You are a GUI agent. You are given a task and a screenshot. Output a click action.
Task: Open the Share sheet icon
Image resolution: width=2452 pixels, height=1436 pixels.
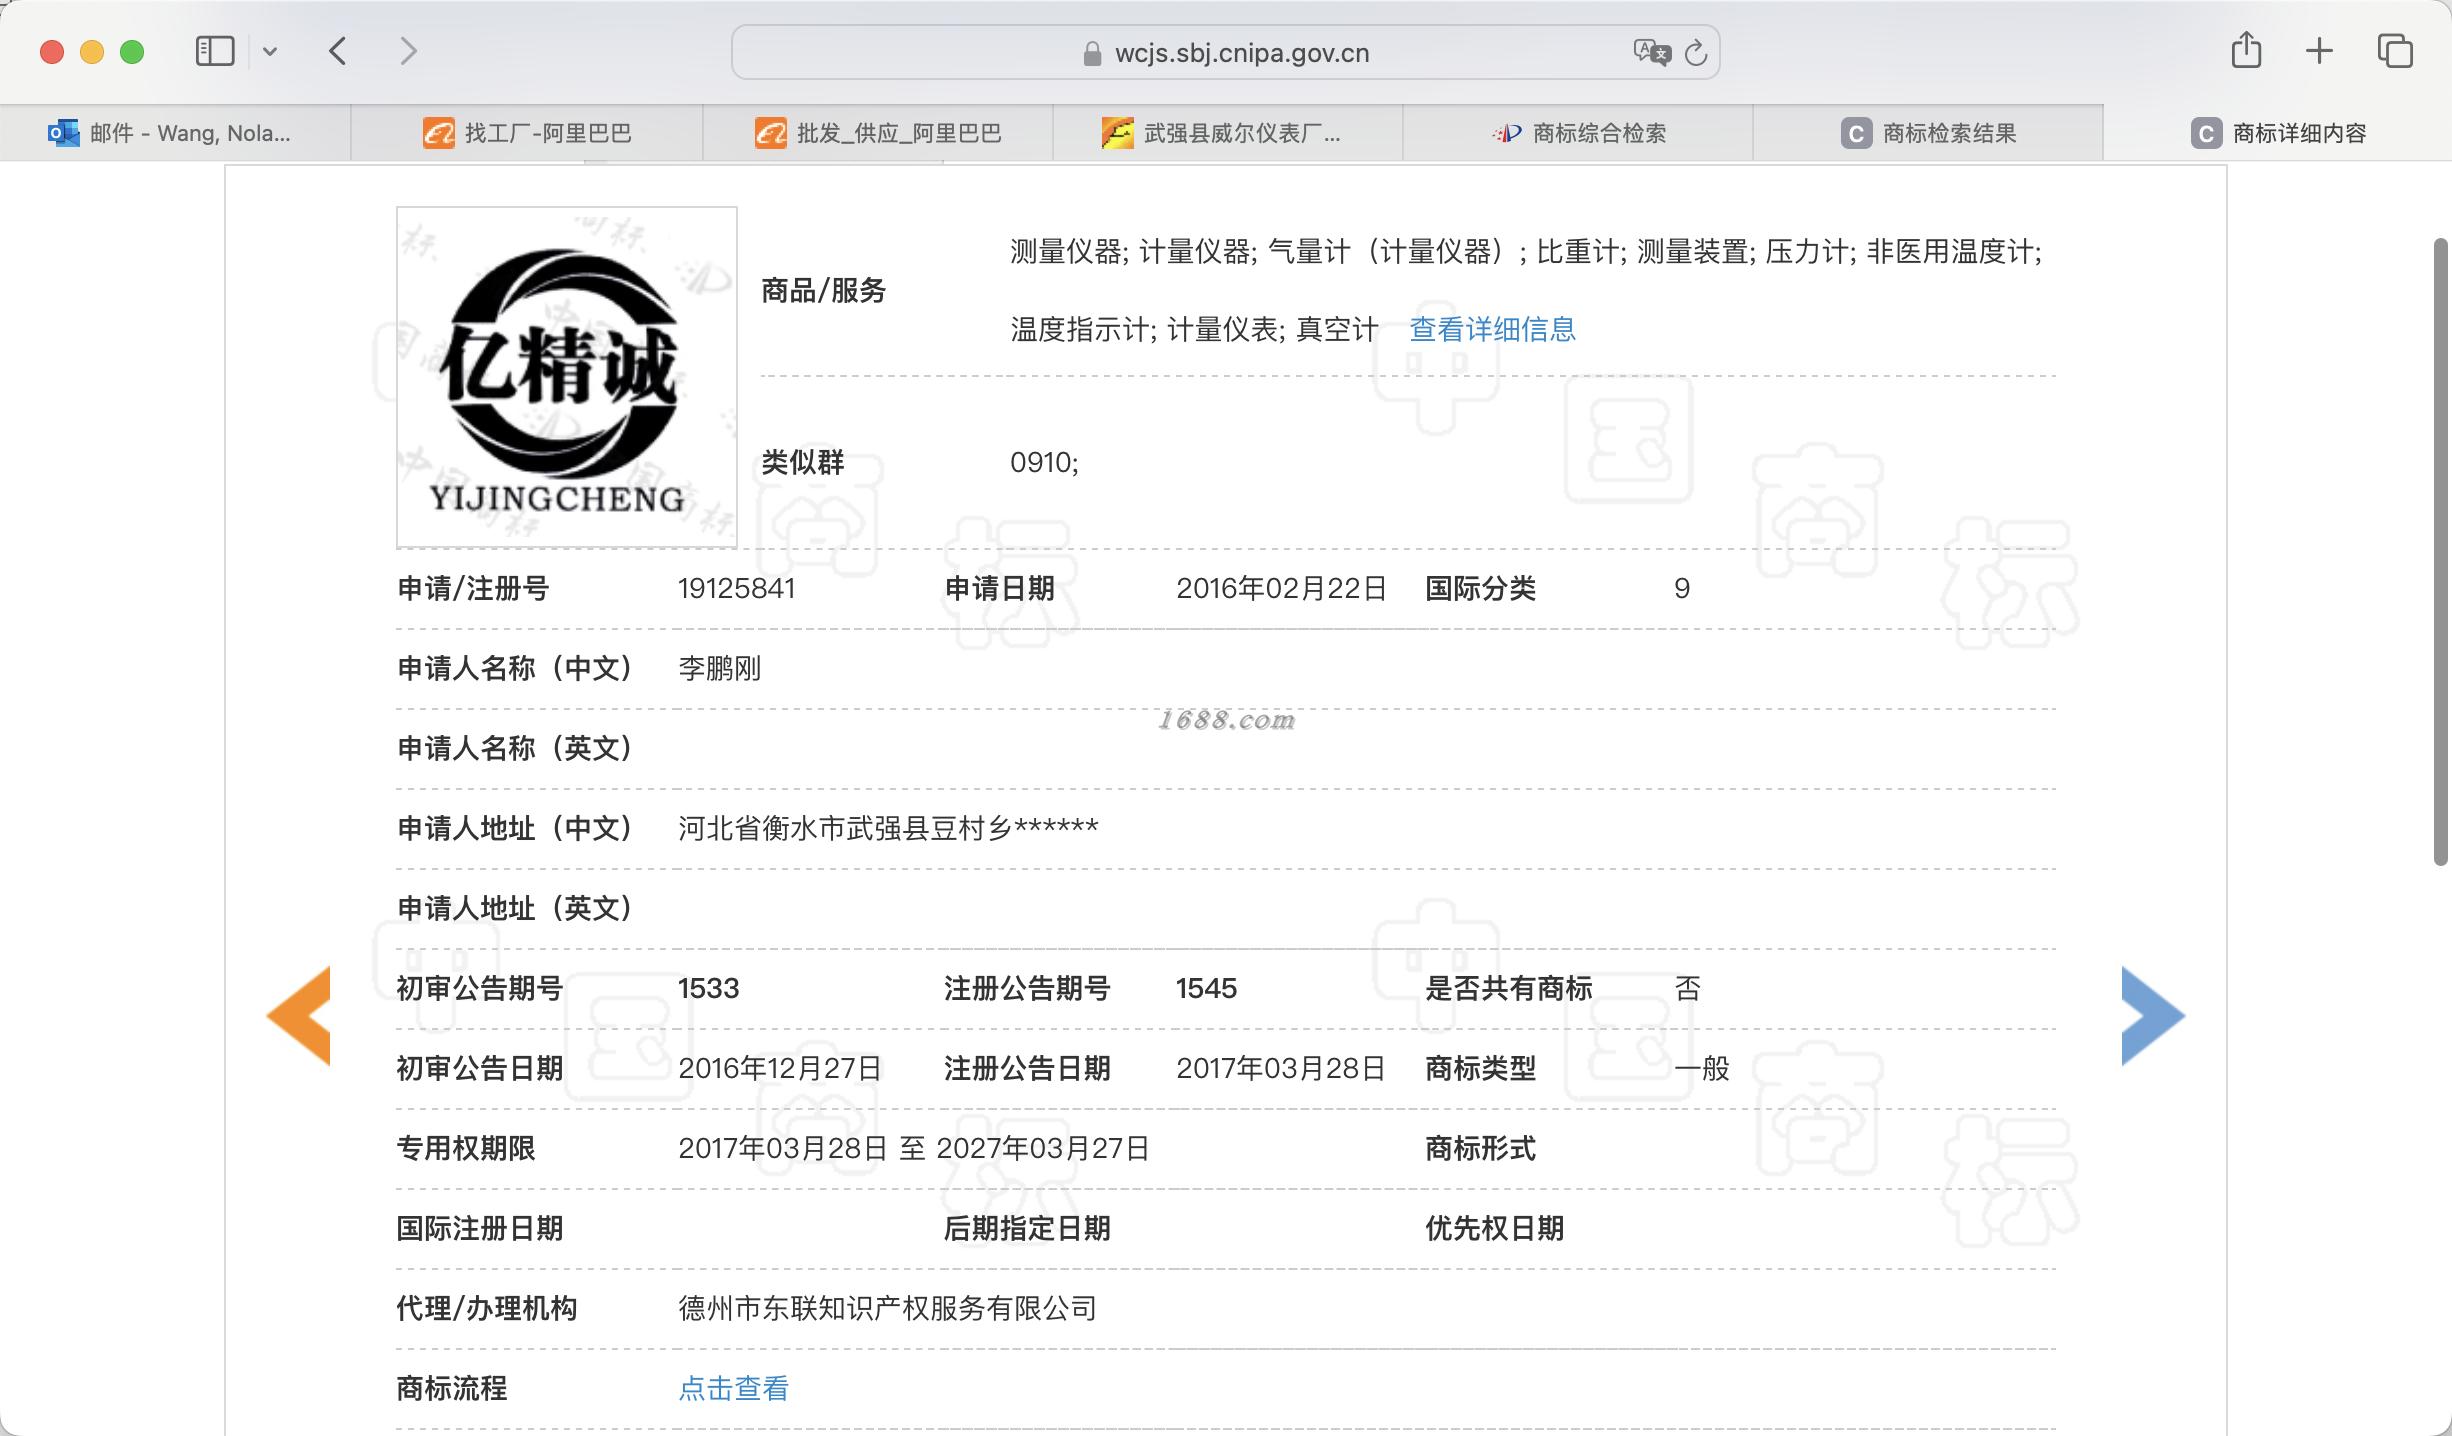pyautogui.click(x=2246, y=50)
